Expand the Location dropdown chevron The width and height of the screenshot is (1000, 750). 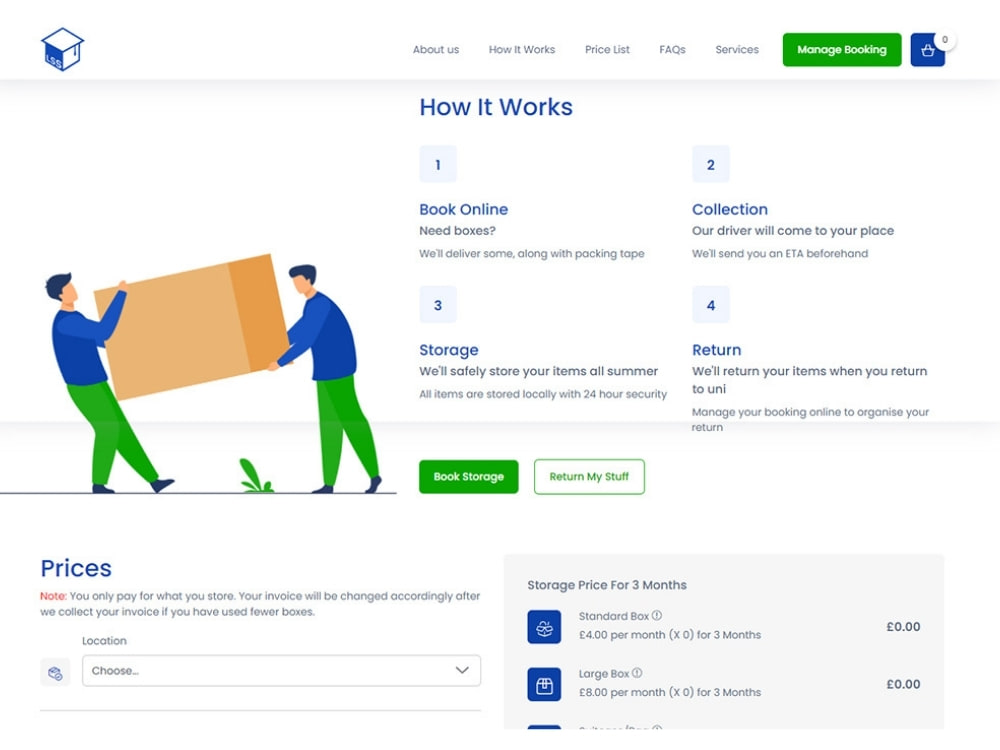[x=462, y=670]
